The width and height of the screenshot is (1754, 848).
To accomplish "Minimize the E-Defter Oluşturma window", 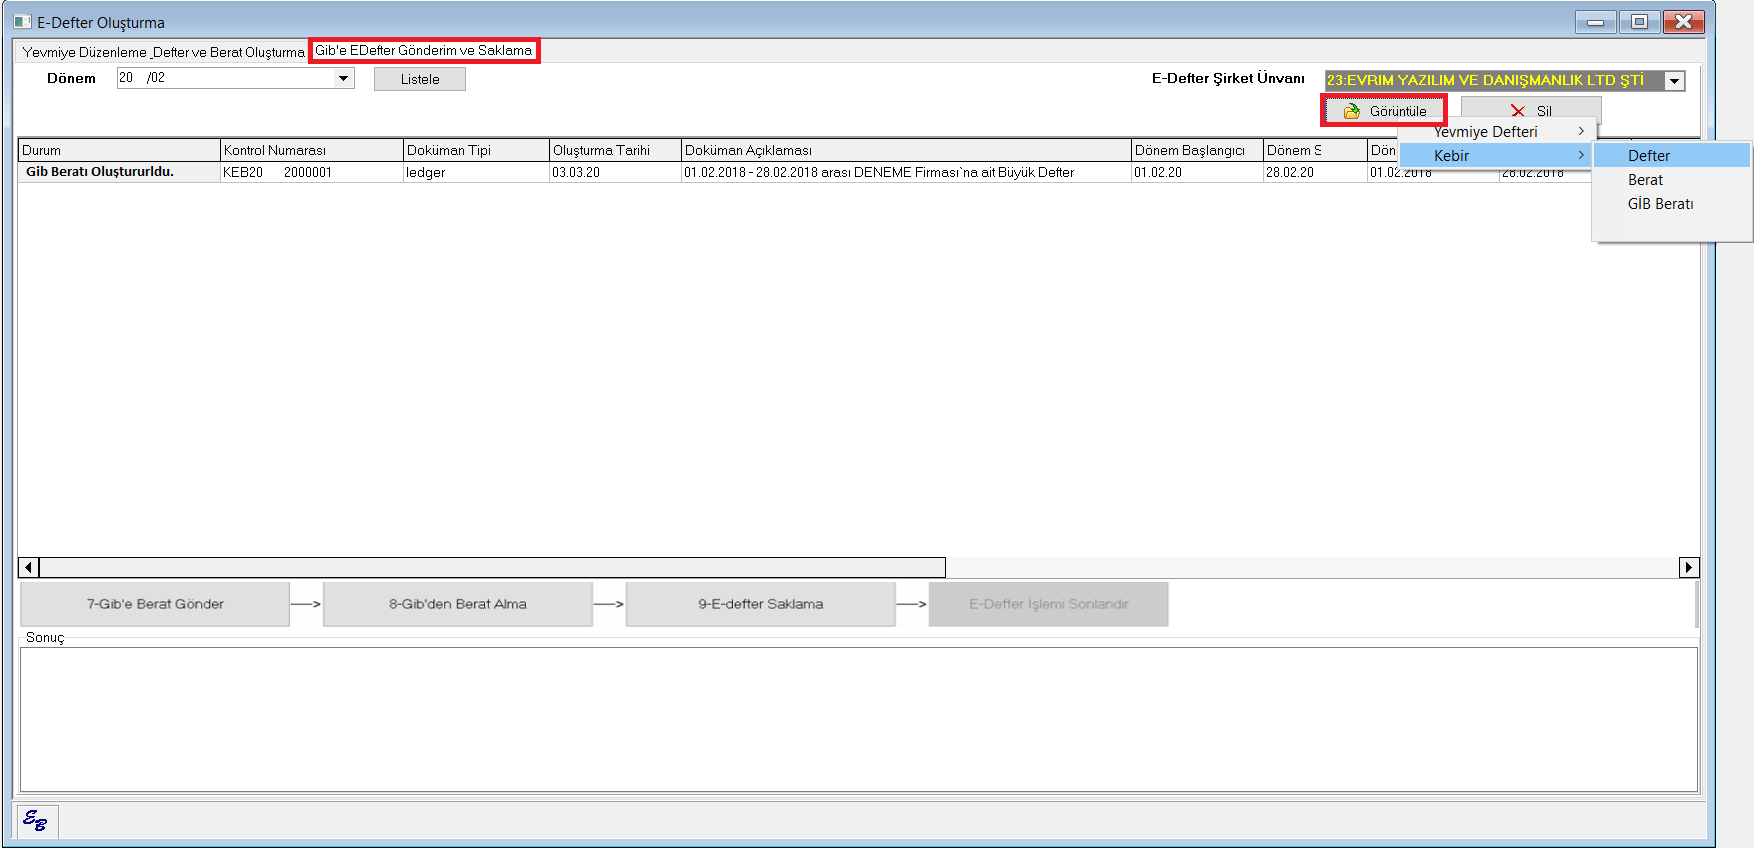I will coord(1595,22).
